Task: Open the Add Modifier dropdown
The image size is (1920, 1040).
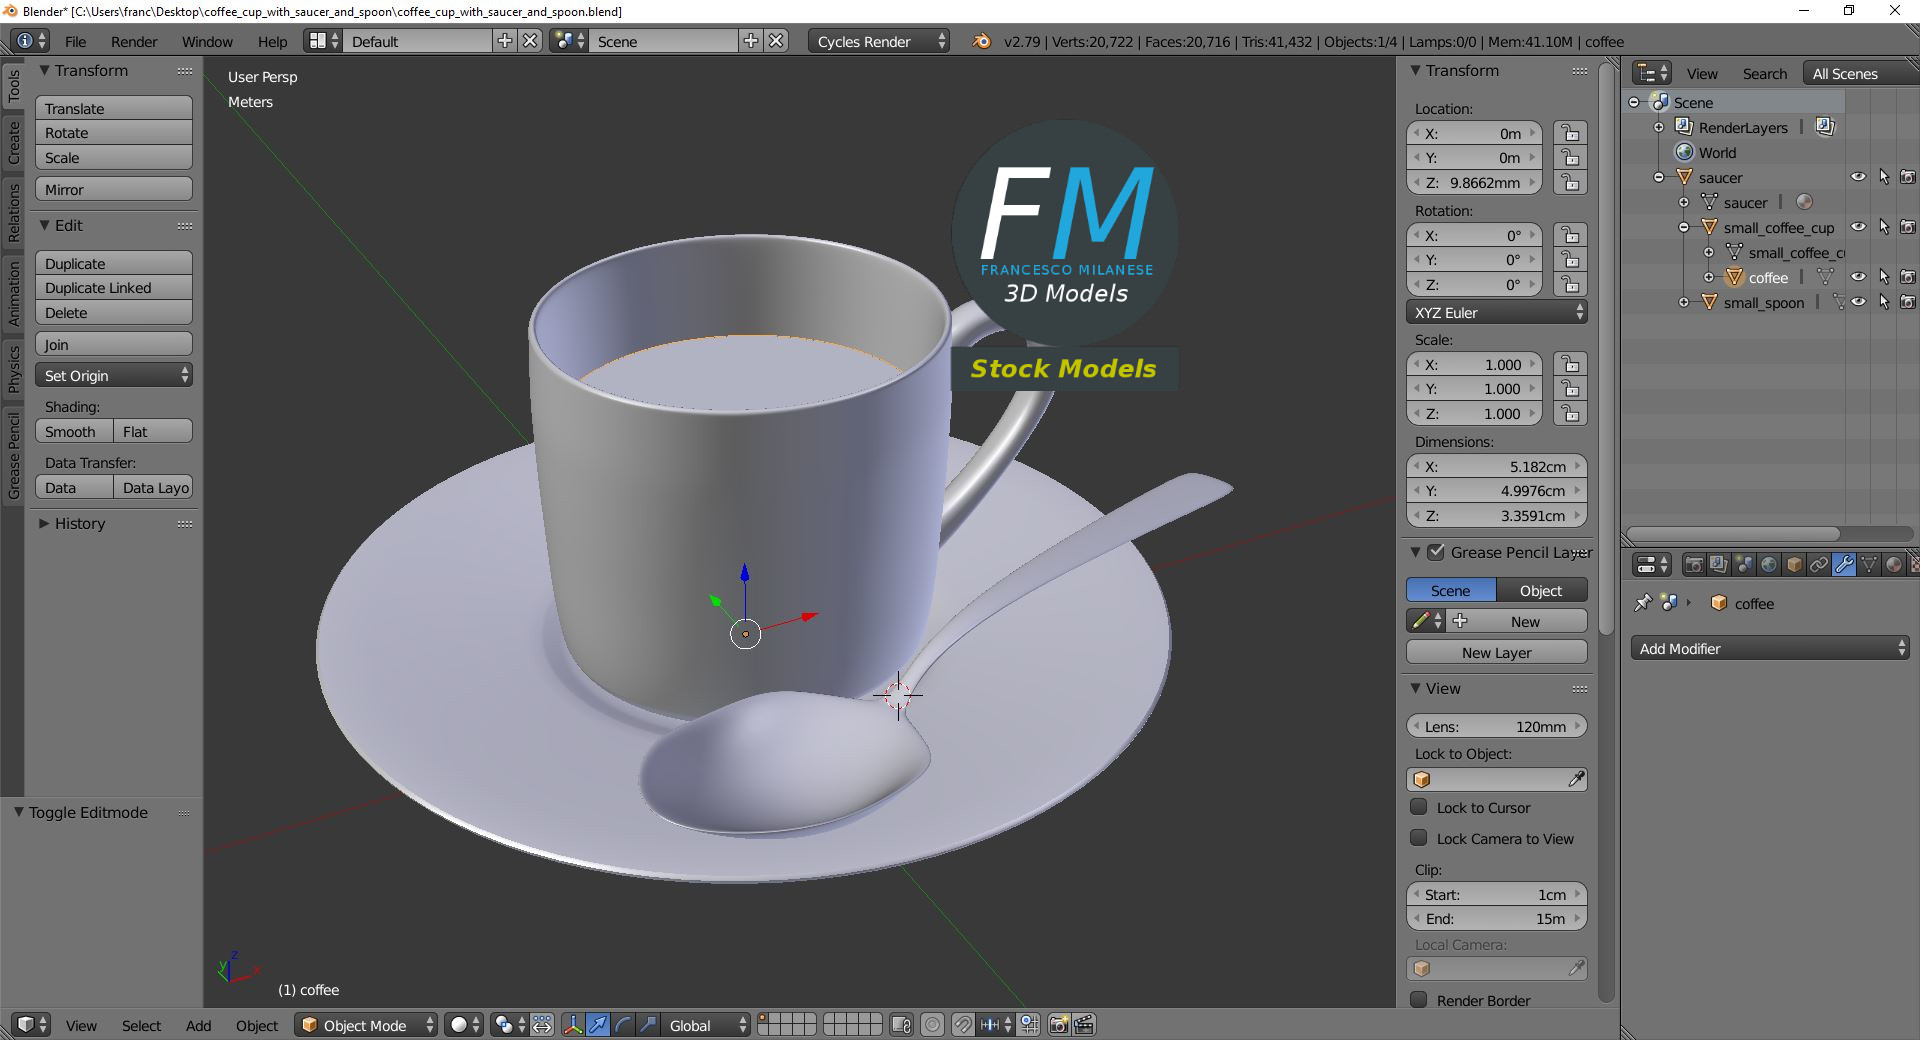Action: 1769,649
